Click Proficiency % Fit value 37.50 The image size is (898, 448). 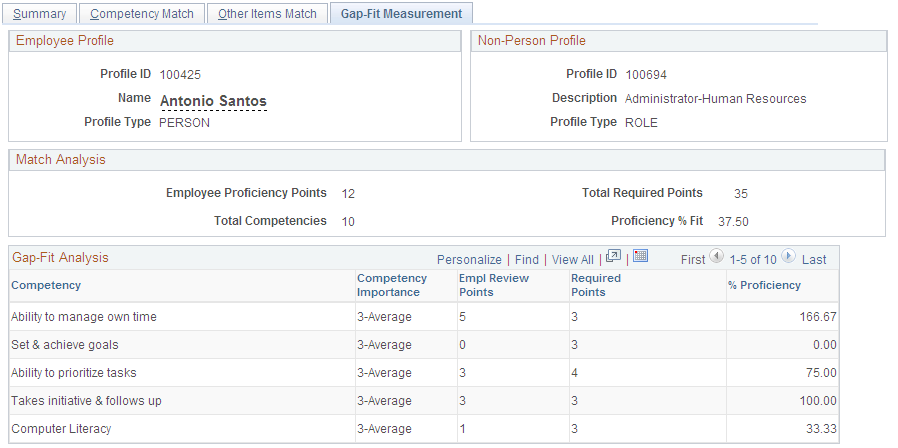coord(733,222)
